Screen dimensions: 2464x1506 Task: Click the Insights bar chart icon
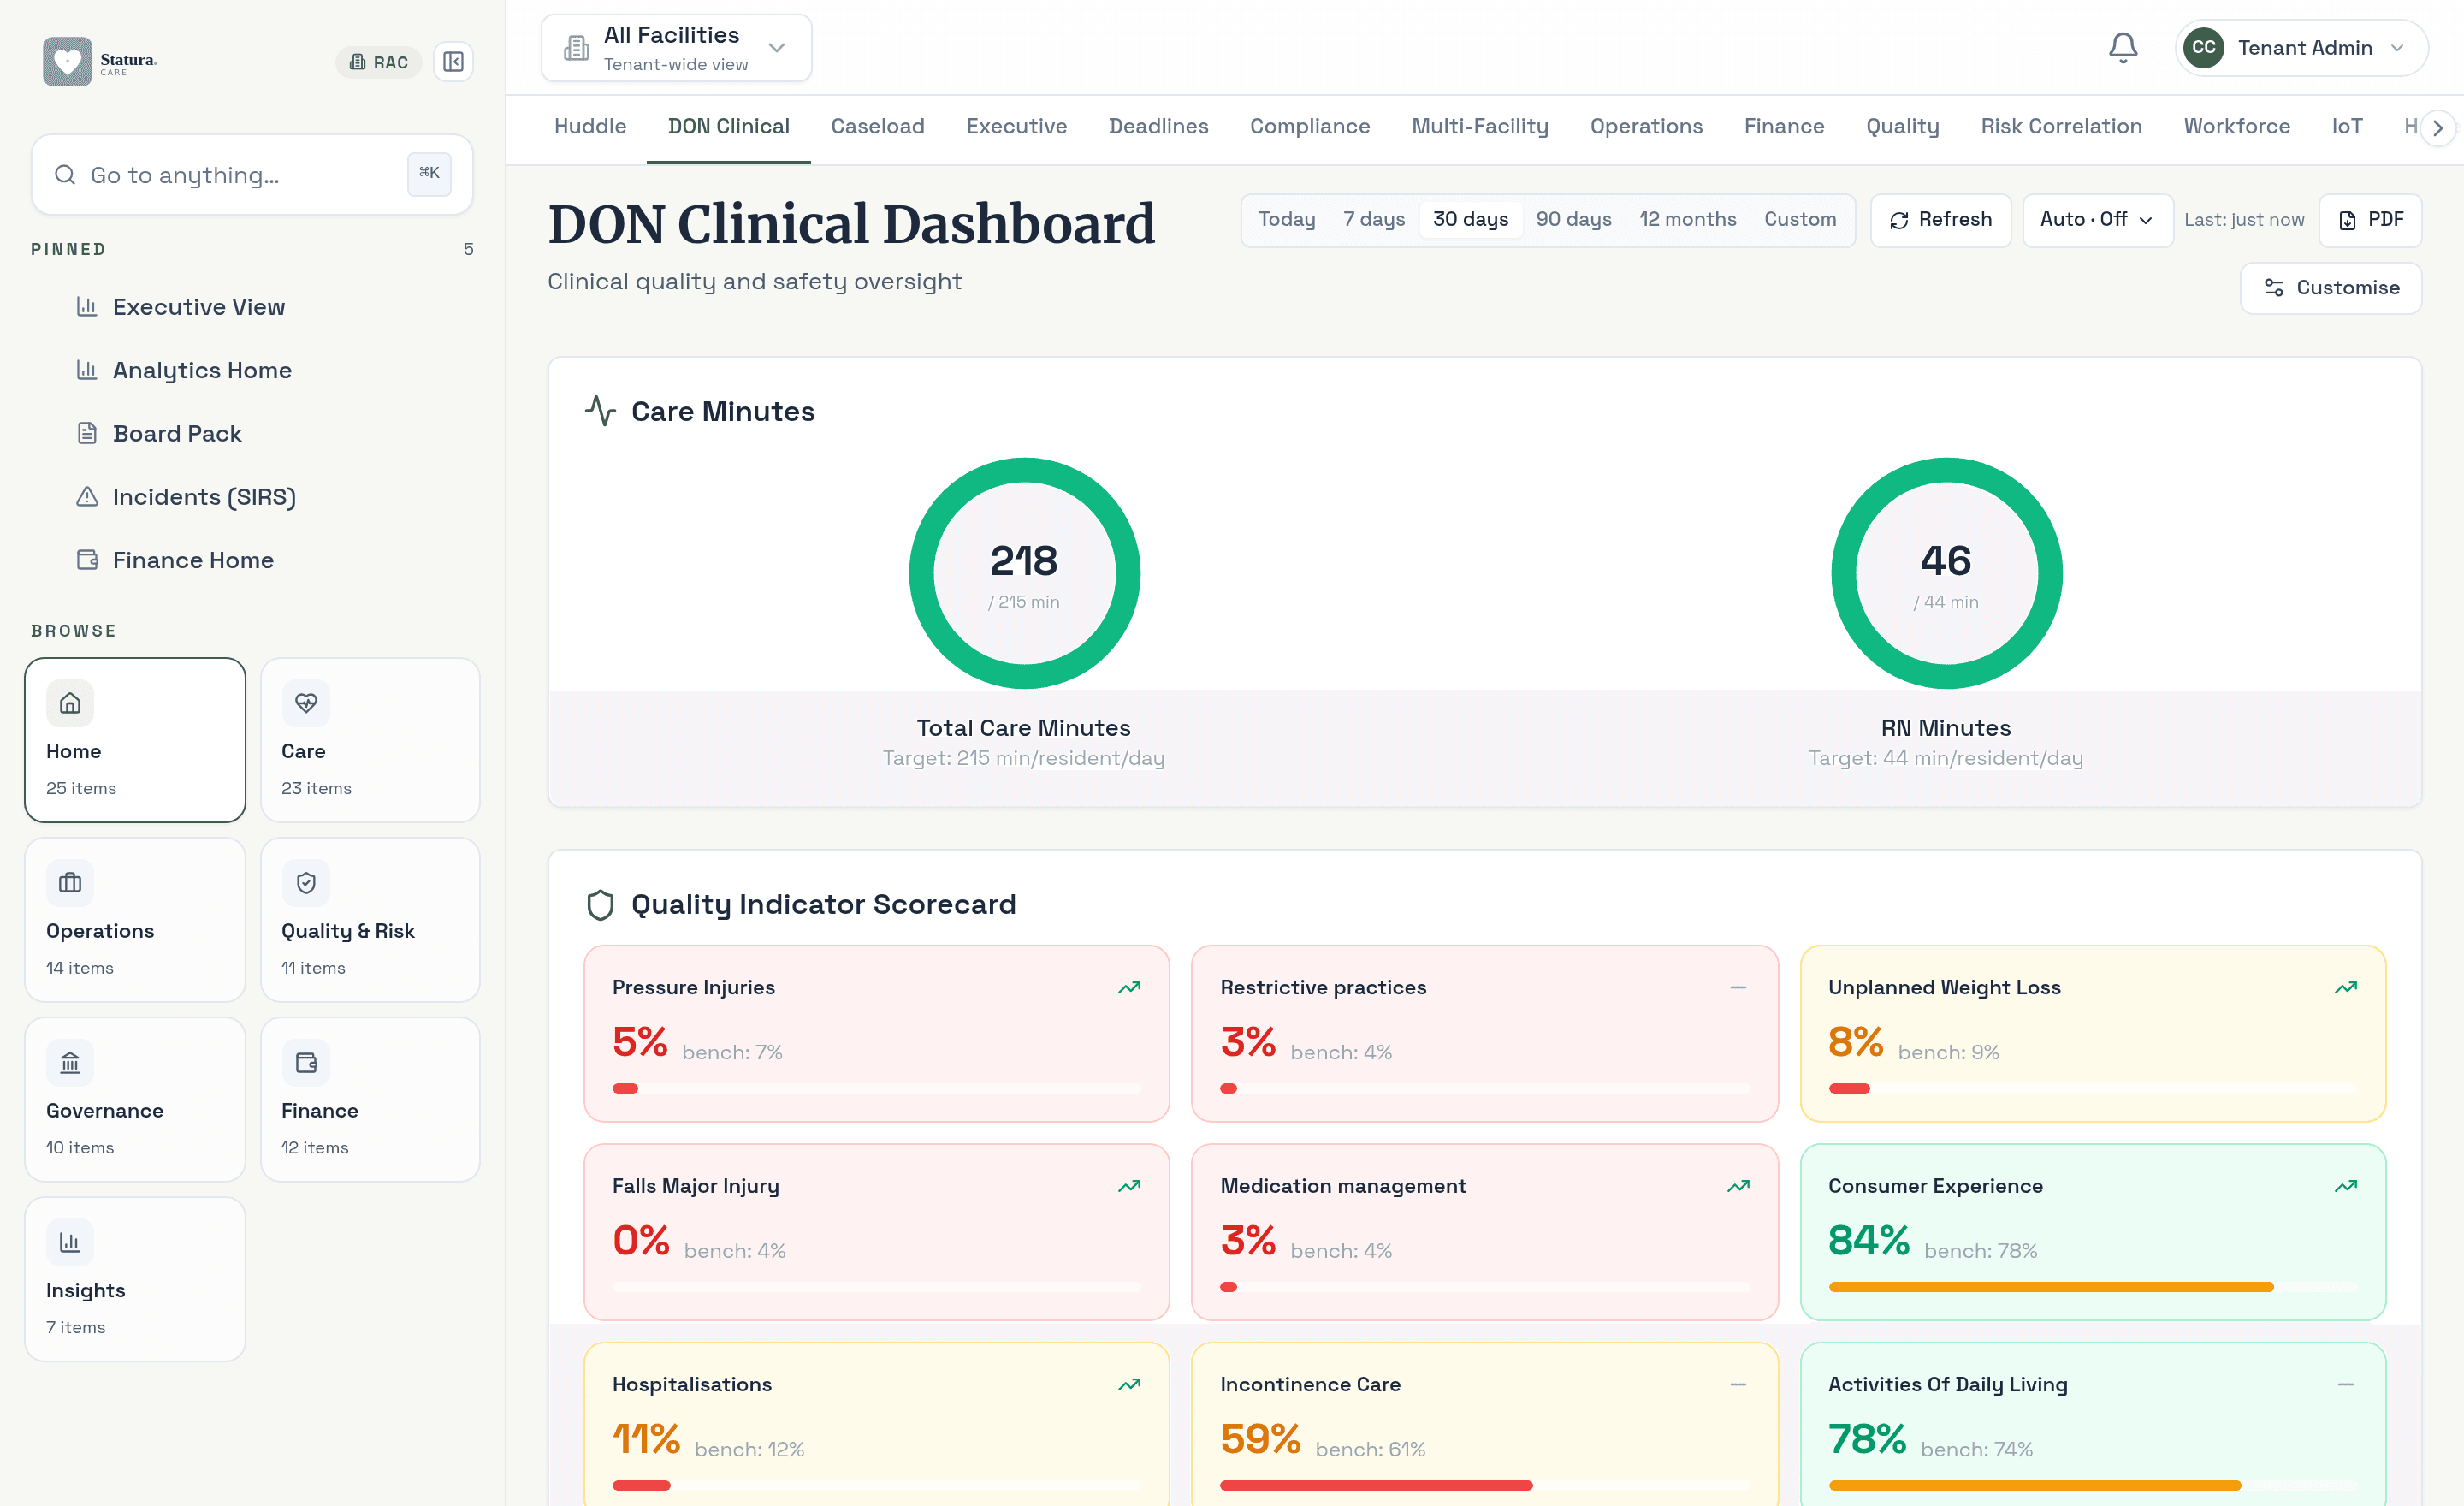pos(70,1242)
